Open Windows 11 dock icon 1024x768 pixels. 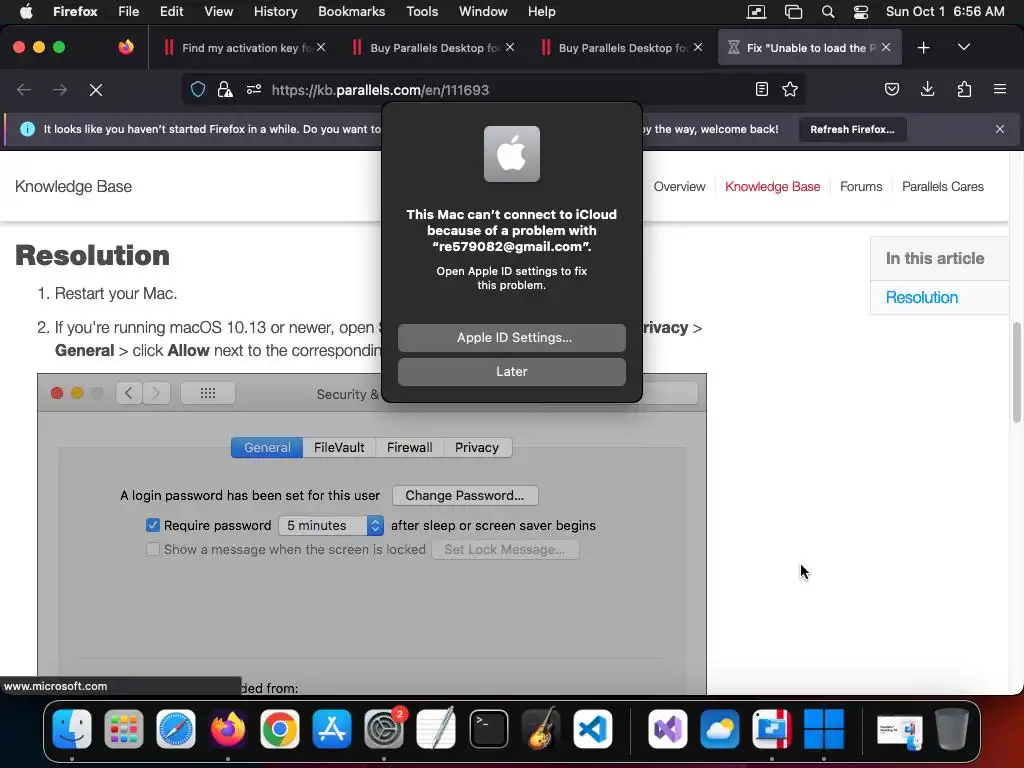[x=824, y=729]
